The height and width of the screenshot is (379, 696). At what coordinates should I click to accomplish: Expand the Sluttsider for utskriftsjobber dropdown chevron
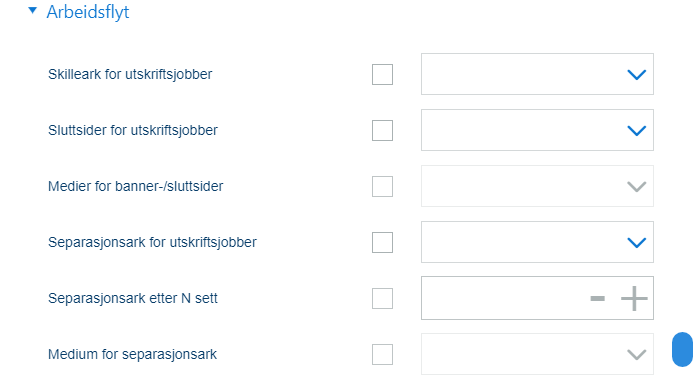pos(636,130)
